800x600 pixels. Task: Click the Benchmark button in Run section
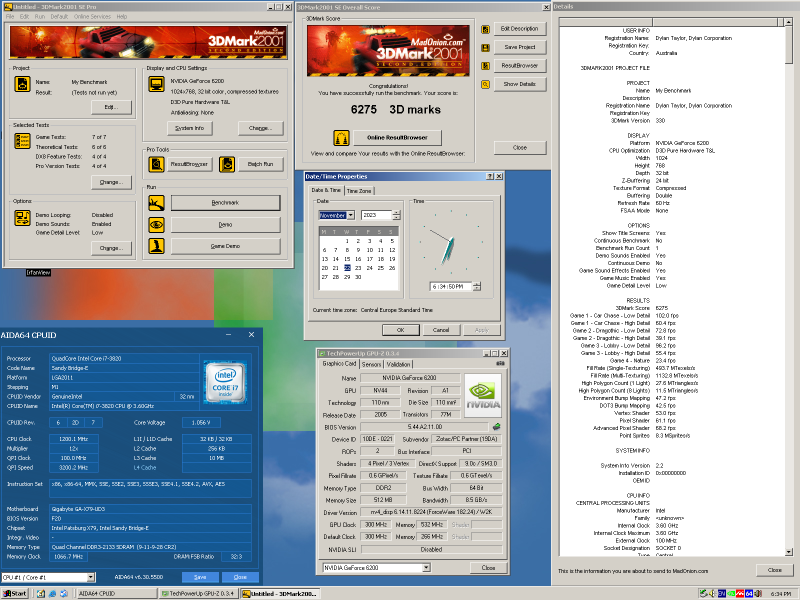tap(226, 203)
